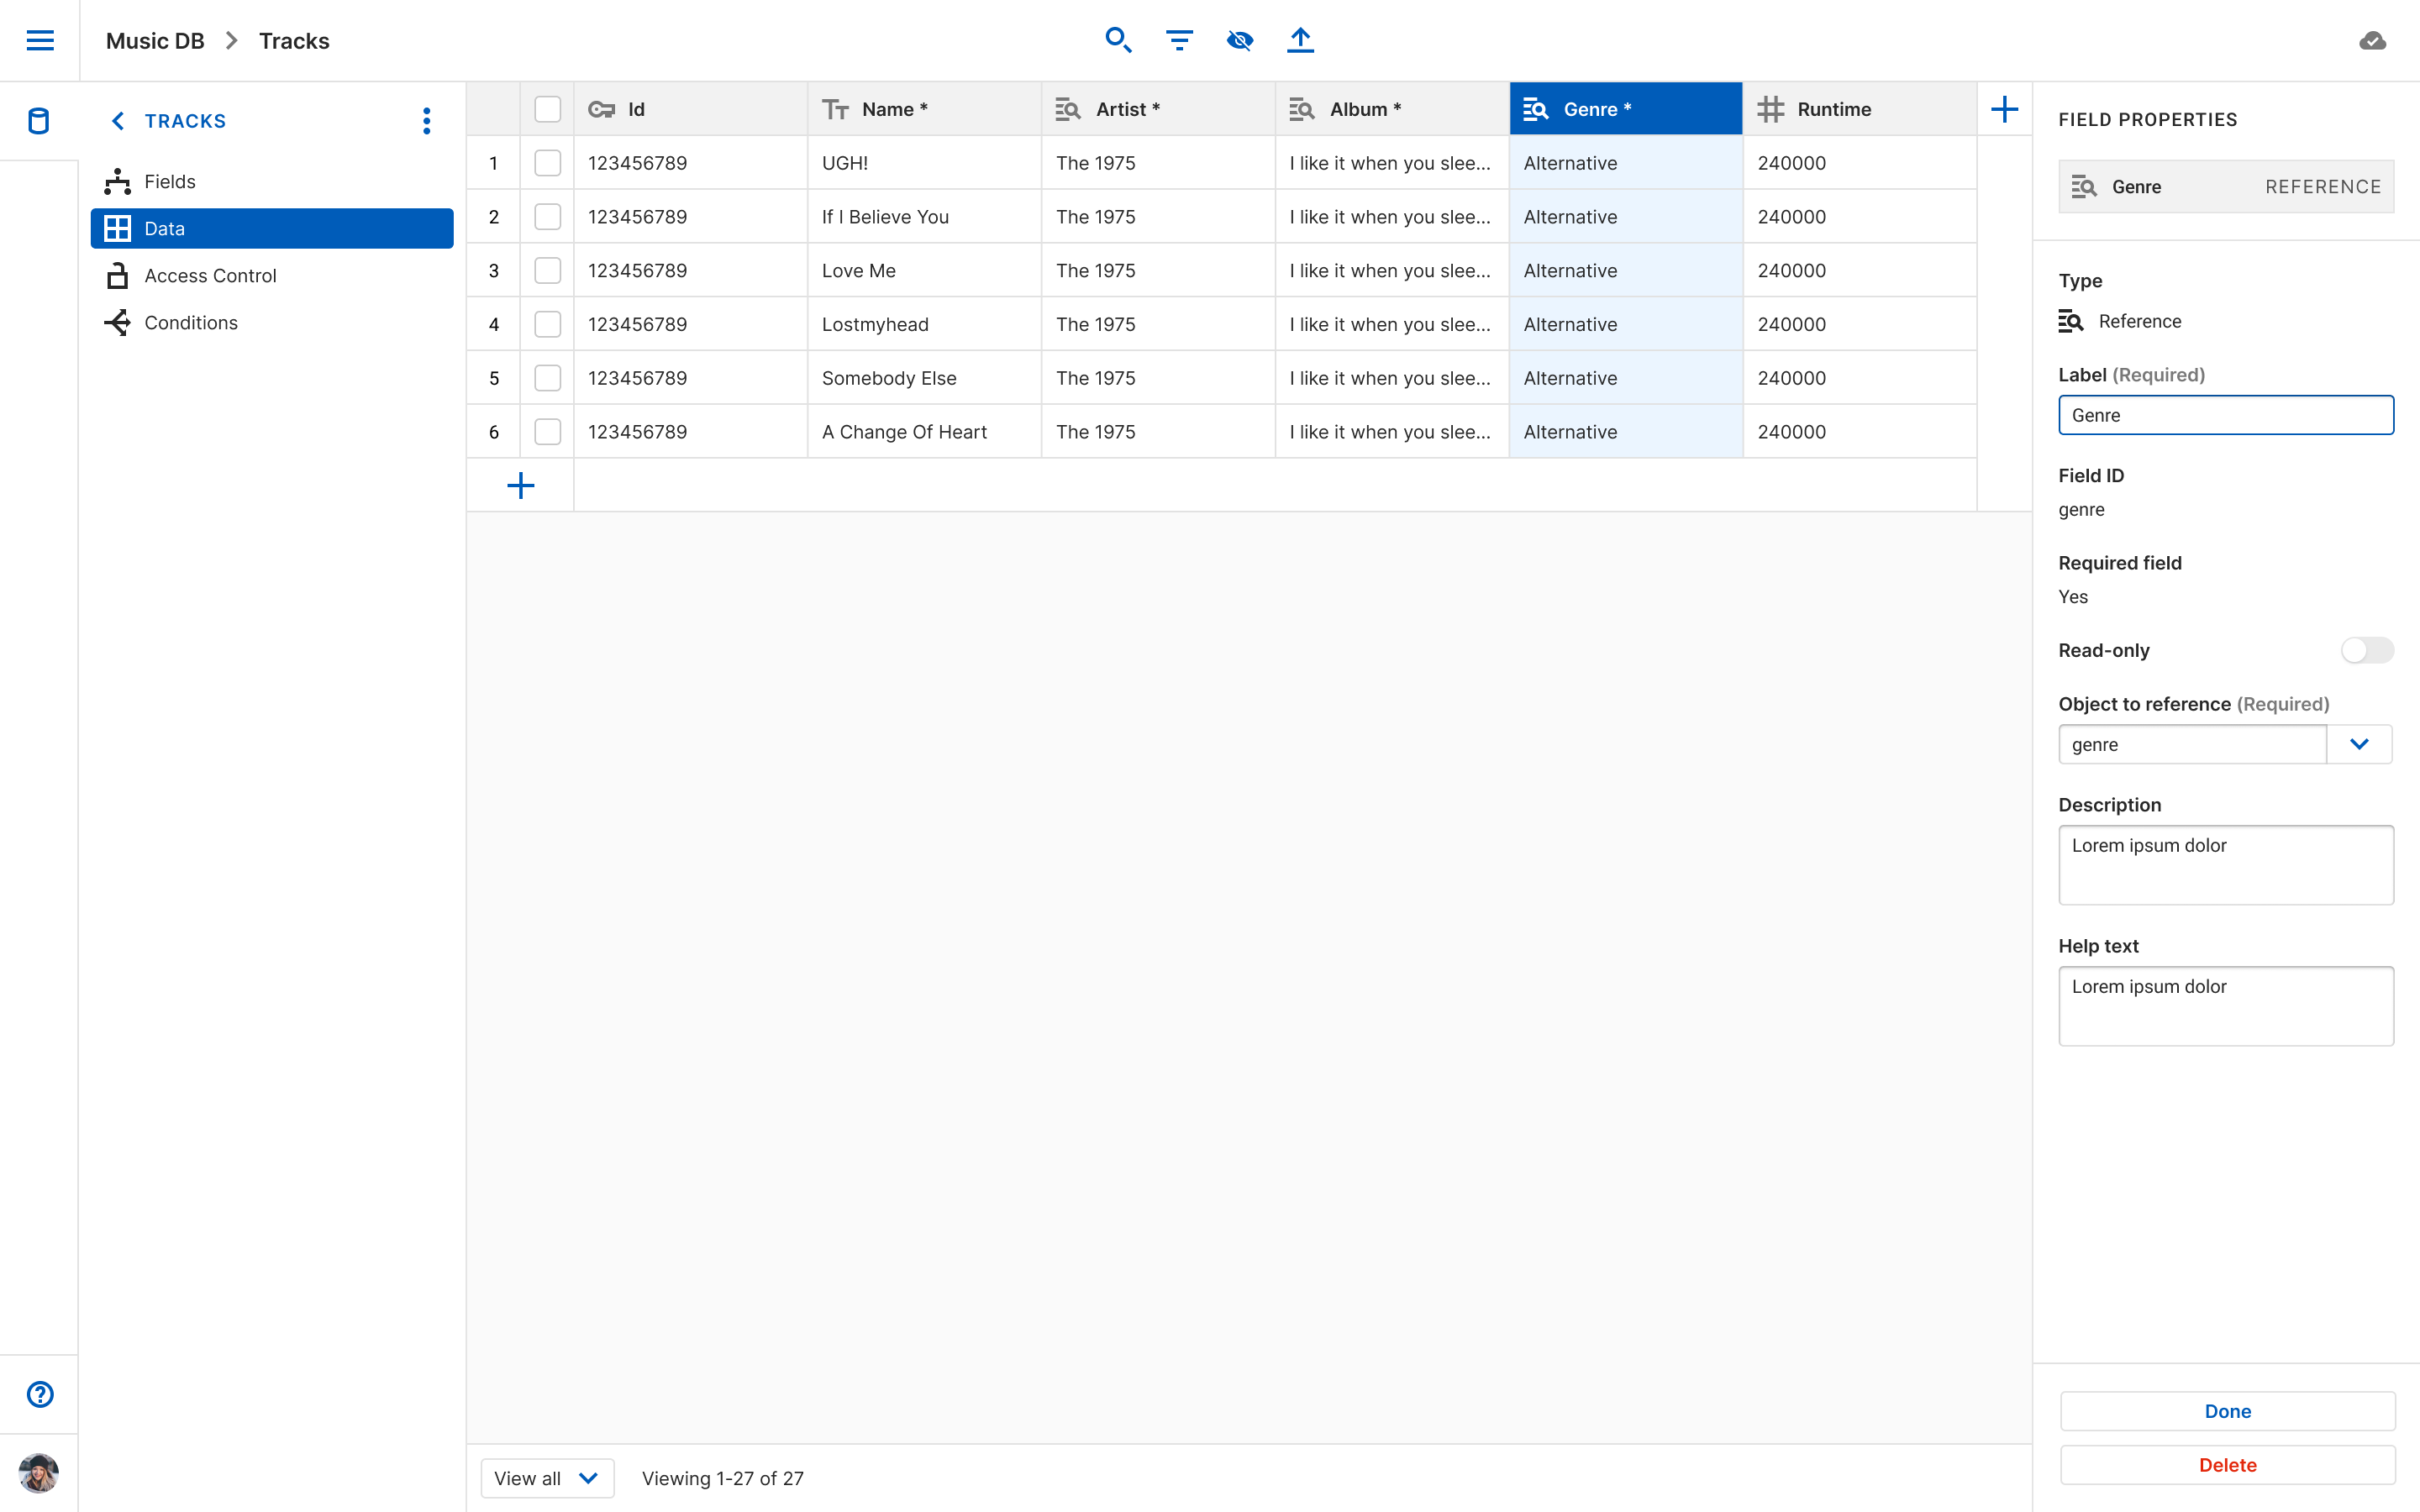Add a new column with plus icon
This screenshot has width=2420, height=1512.
(x=2004, y=109)
